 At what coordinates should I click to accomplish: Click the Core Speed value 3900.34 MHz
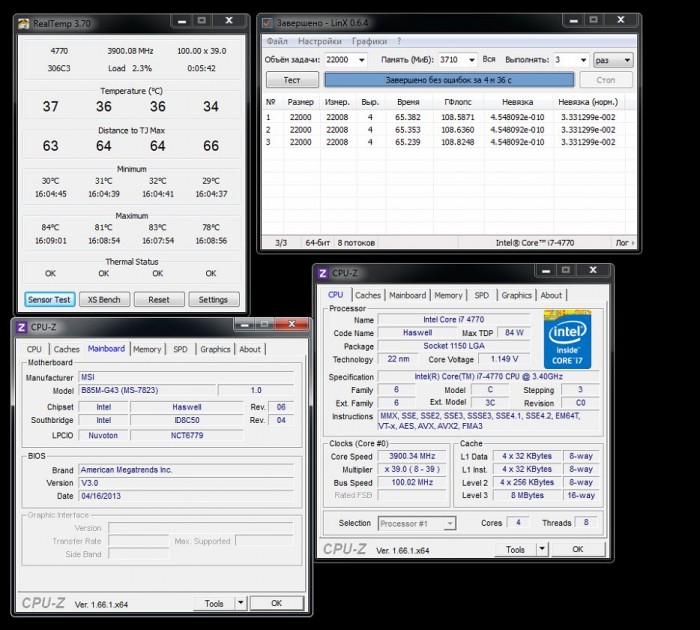[x=412, y=456]
